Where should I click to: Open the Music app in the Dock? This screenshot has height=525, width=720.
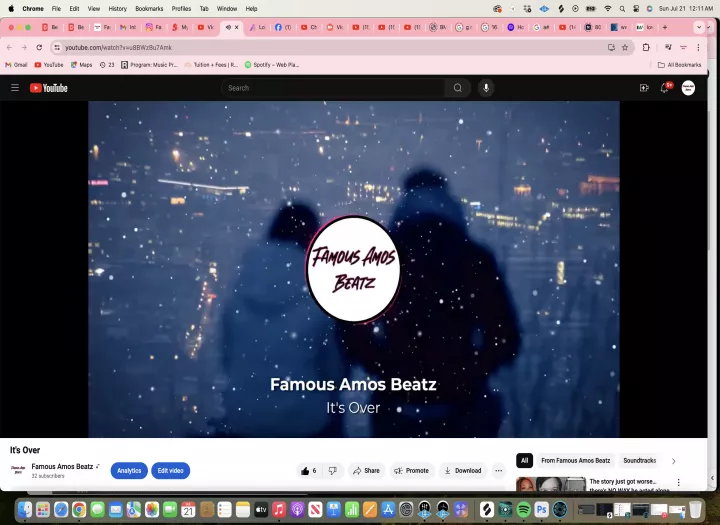pyautogui.click(x=279, y=509)
